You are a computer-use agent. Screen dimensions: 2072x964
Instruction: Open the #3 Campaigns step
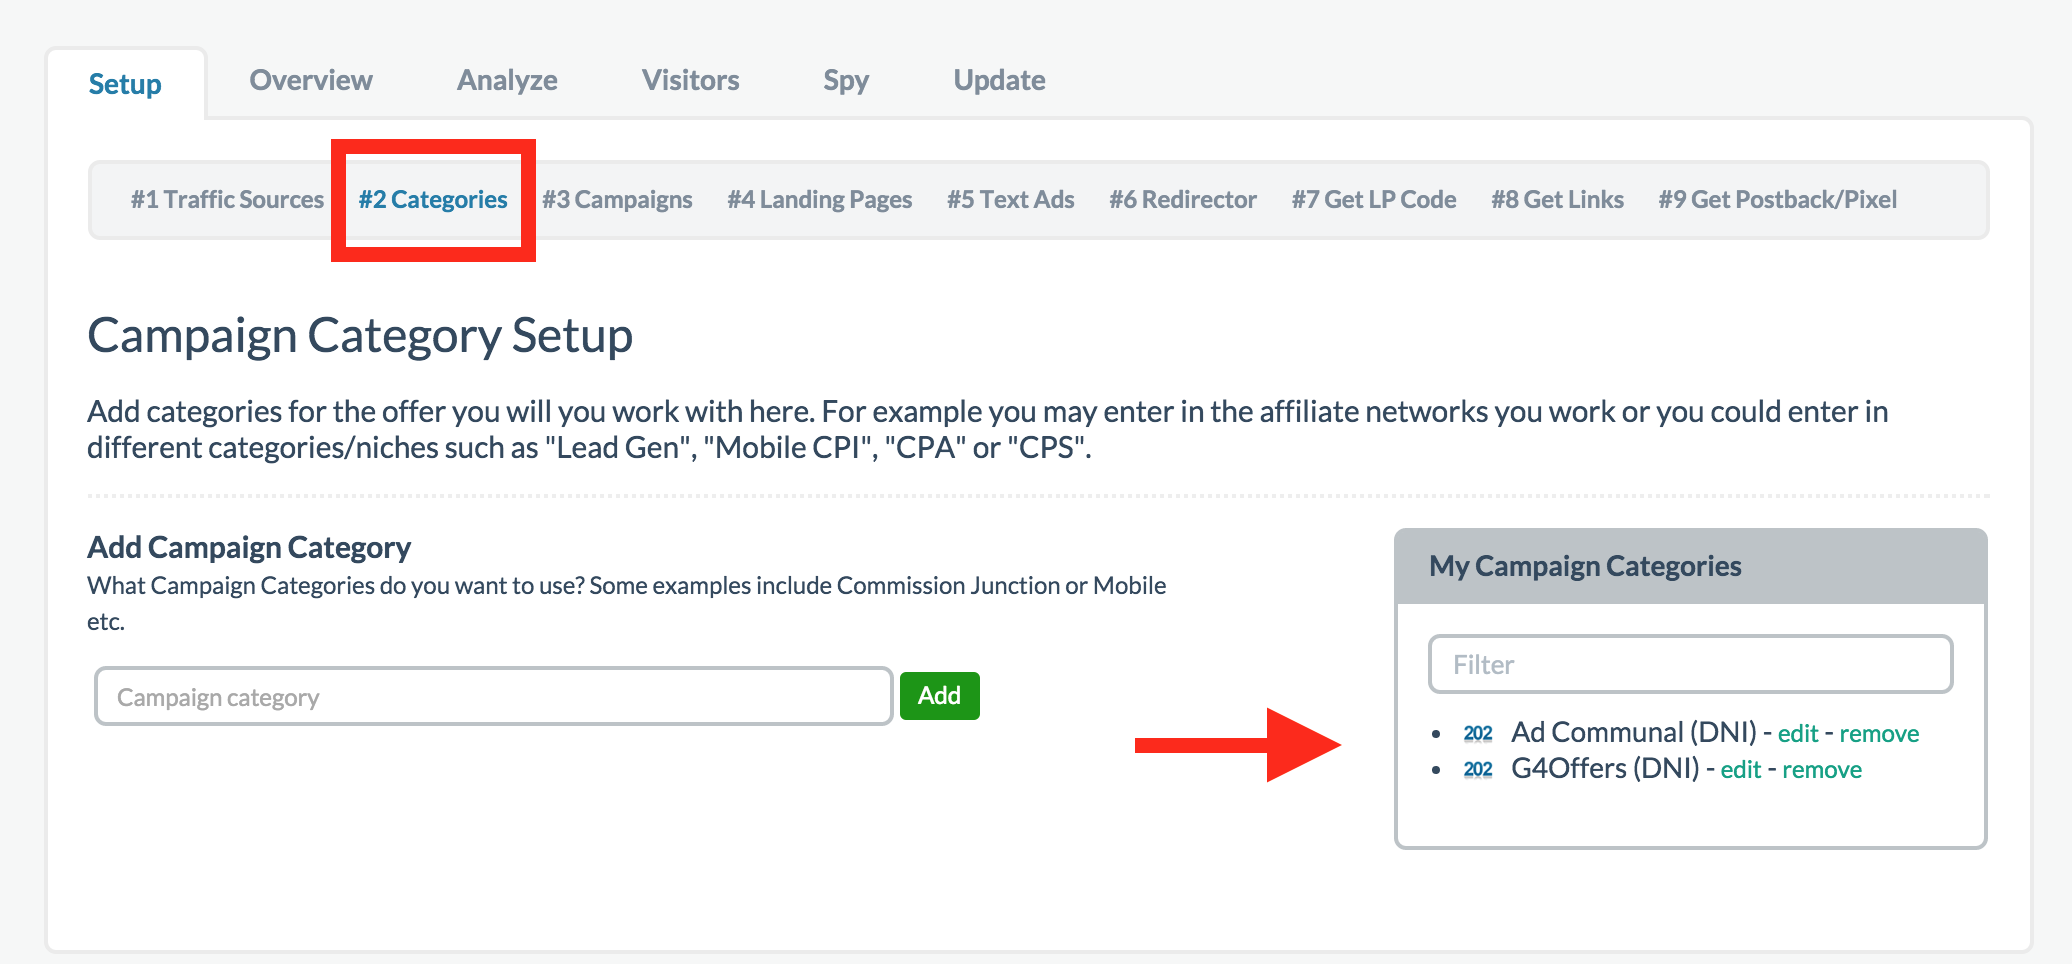tap(617, 199)
